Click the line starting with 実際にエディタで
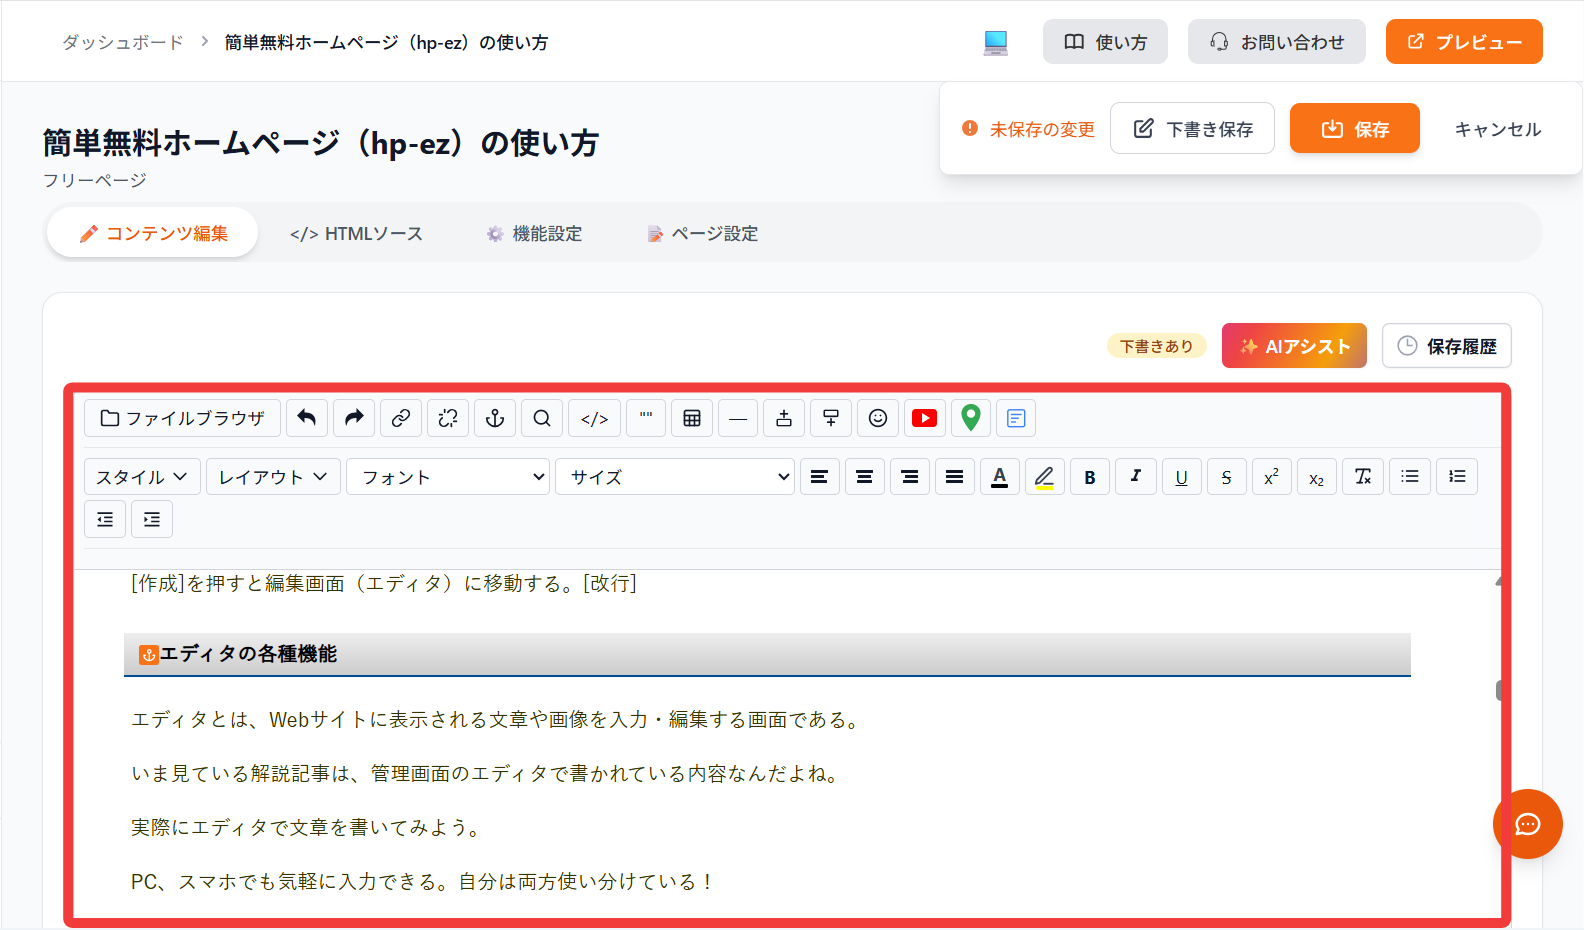Image resolution: width=1584 pixels, height=930 pixels. point(309,827)
